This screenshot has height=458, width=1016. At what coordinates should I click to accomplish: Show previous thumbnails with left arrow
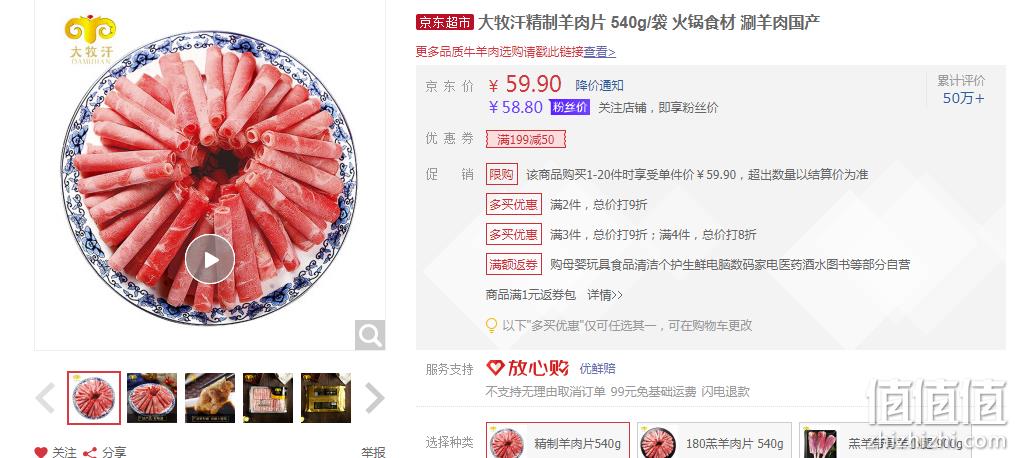[45, 398]
